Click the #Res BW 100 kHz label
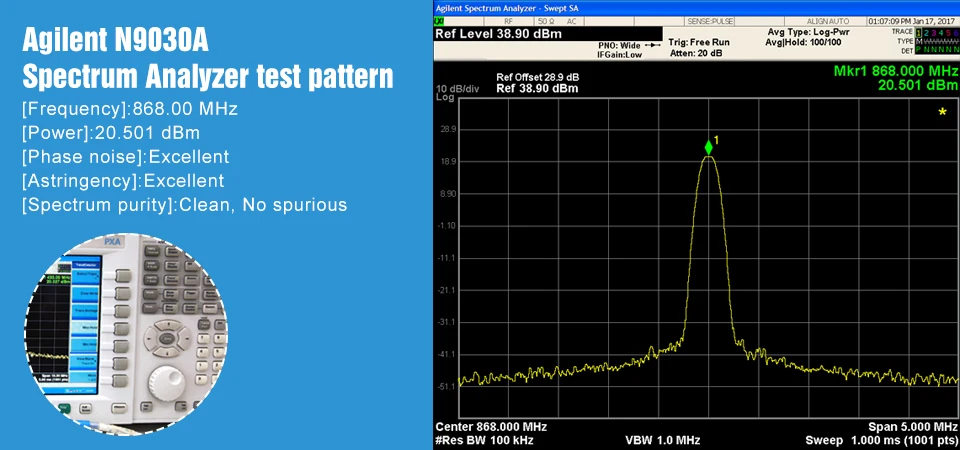This screenshot has width=960, height=450. (484, 440)
